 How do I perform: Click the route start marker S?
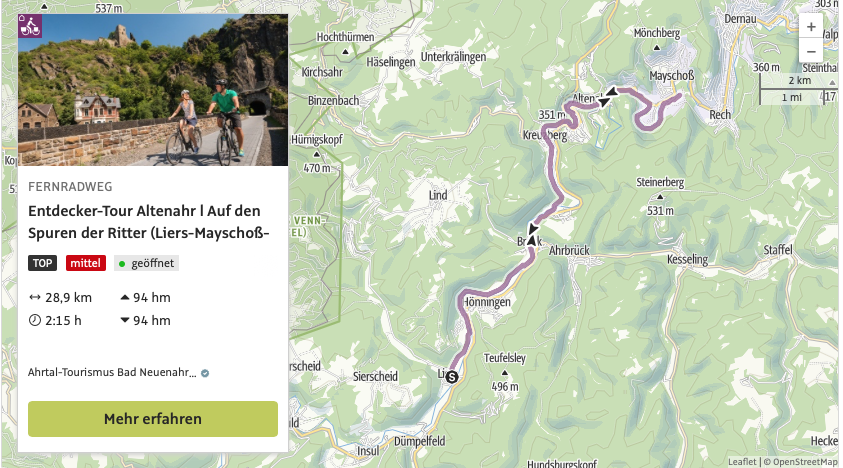[x=451, y=377]
